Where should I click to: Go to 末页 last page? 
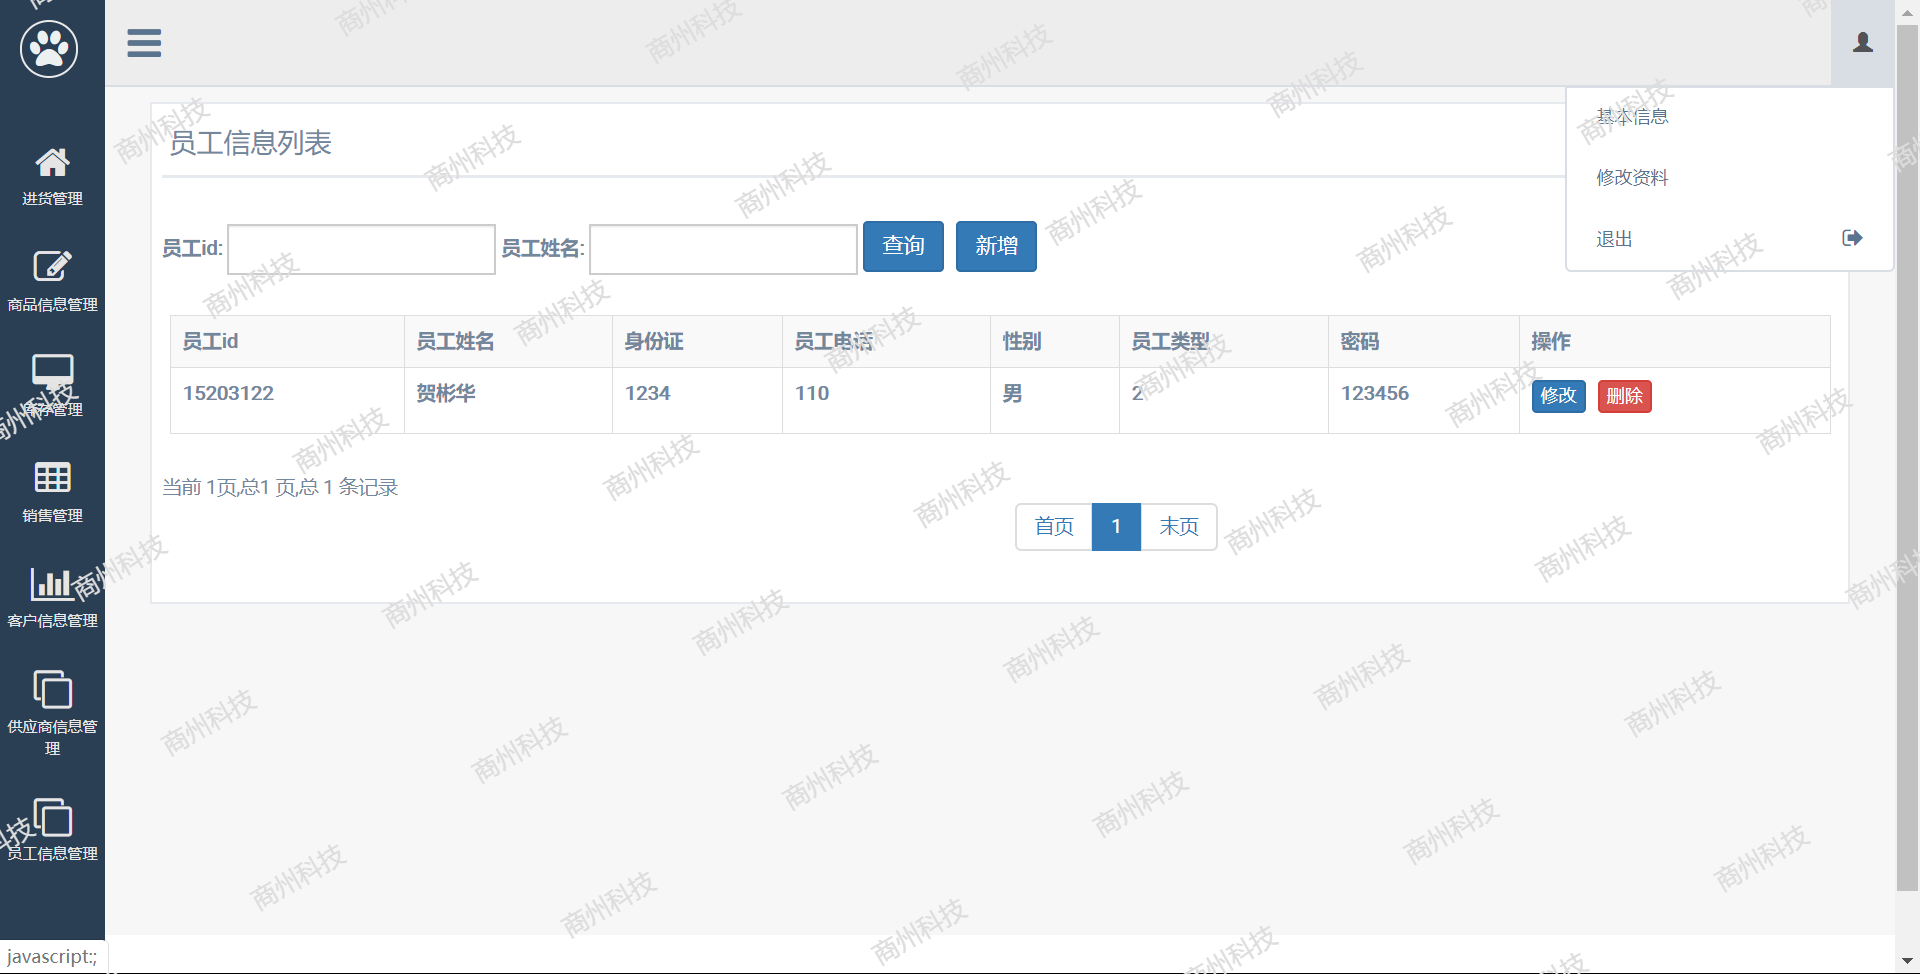point(1178,527)
